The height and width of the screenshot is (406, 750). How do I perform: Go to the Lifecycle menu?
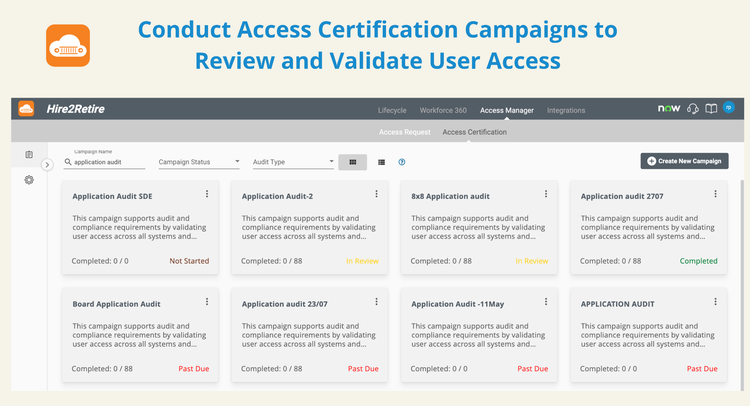(392, 110)
